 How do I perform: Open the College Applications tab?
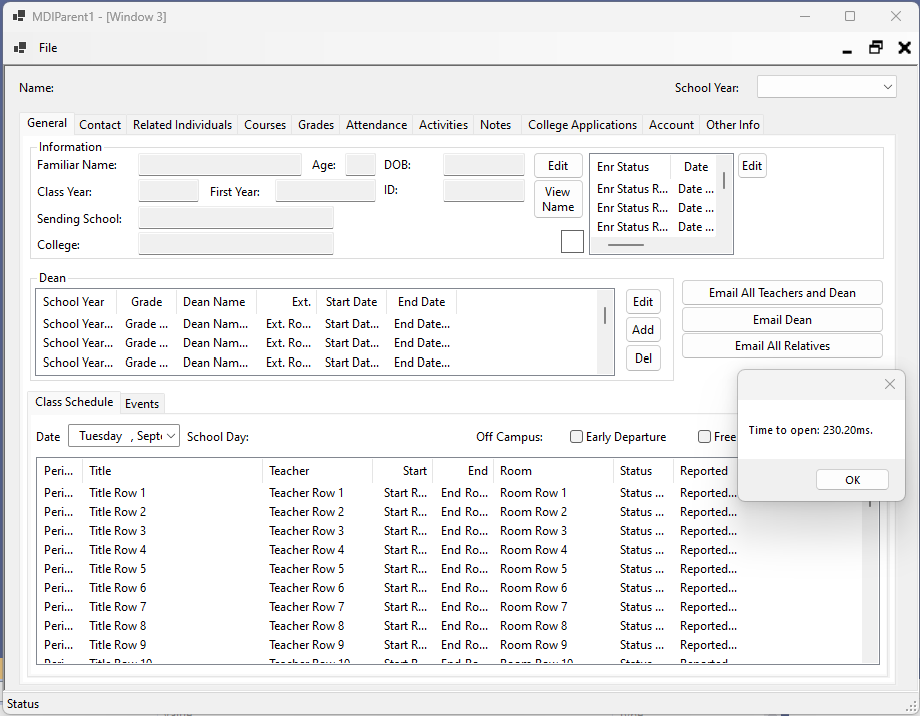582,124
